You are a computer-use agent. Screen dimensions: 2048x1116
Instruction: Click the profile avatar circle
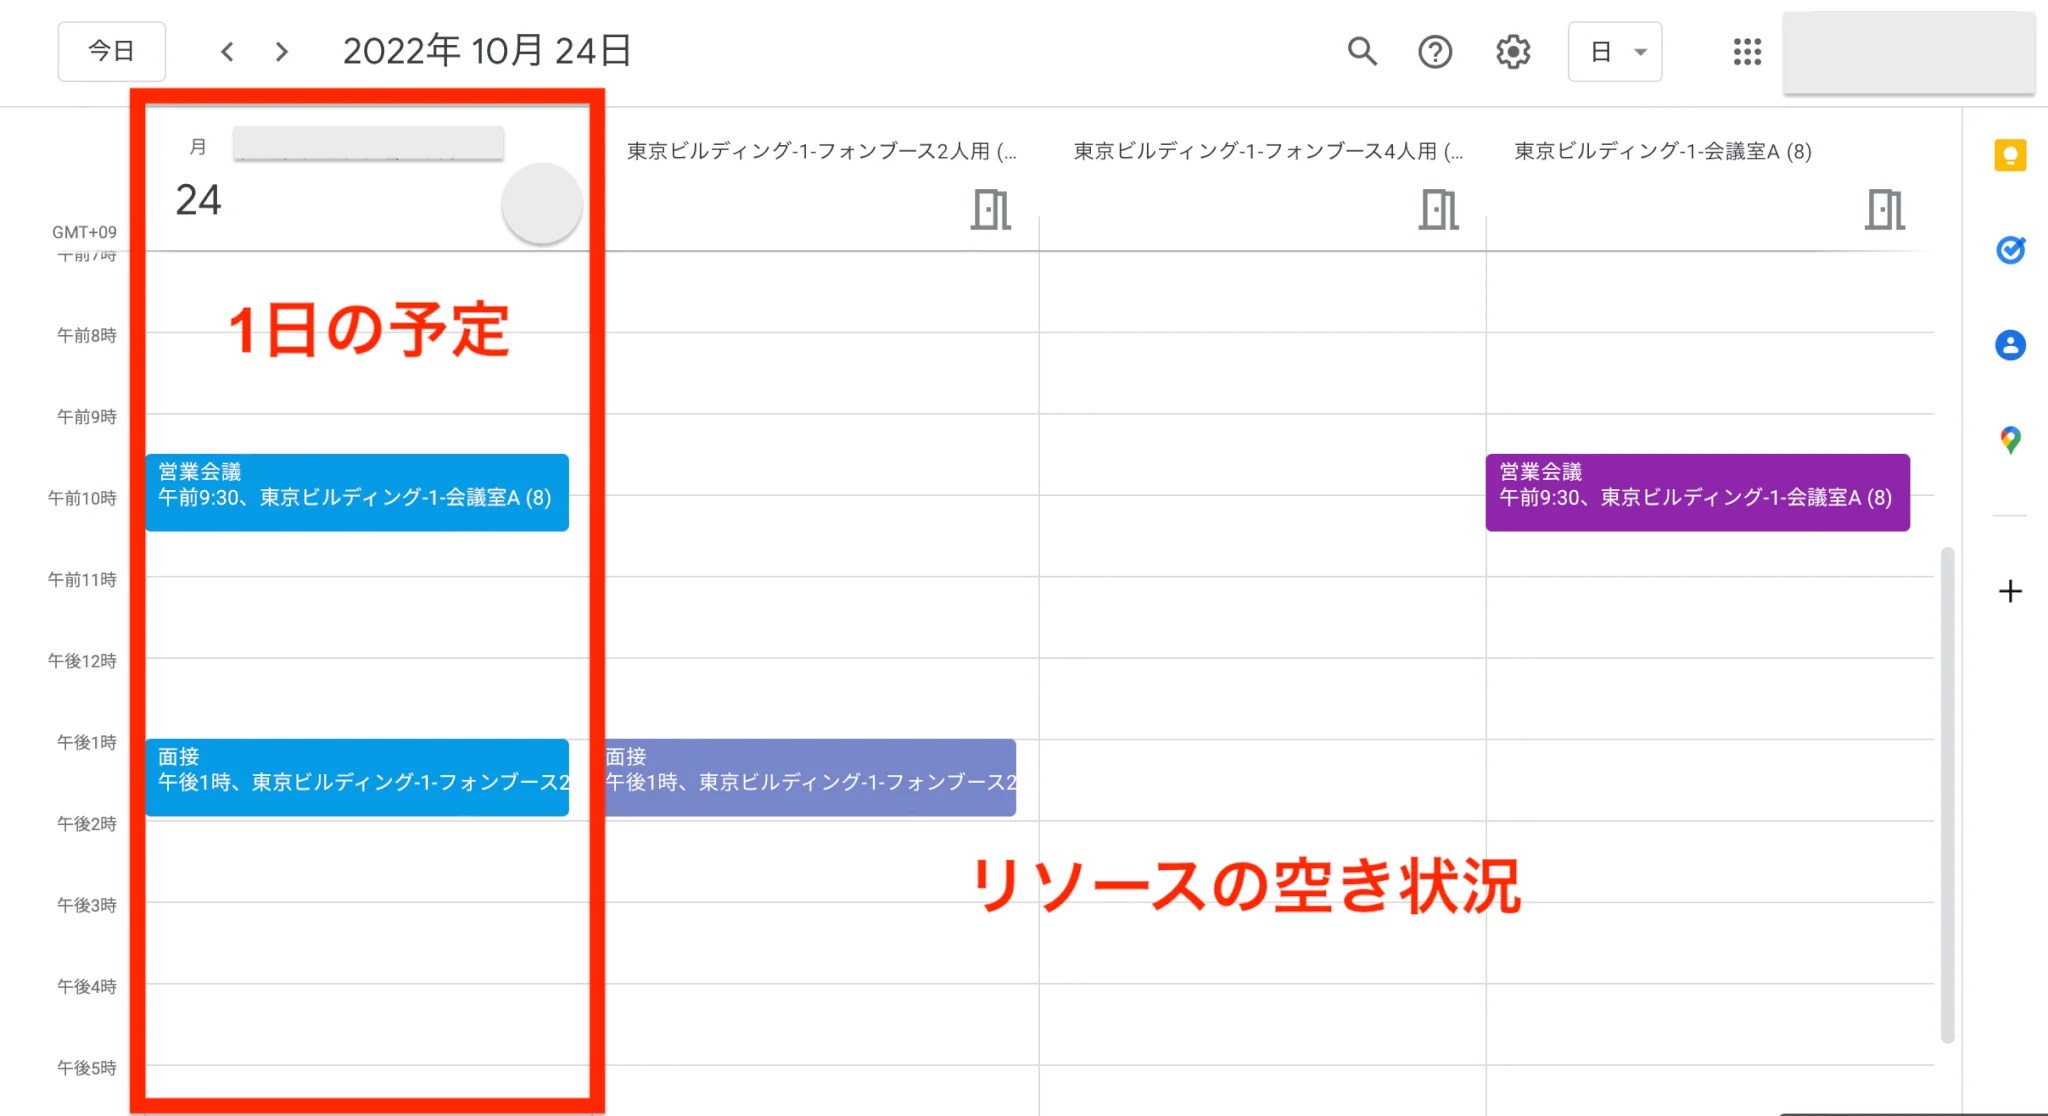click(541, 204)
